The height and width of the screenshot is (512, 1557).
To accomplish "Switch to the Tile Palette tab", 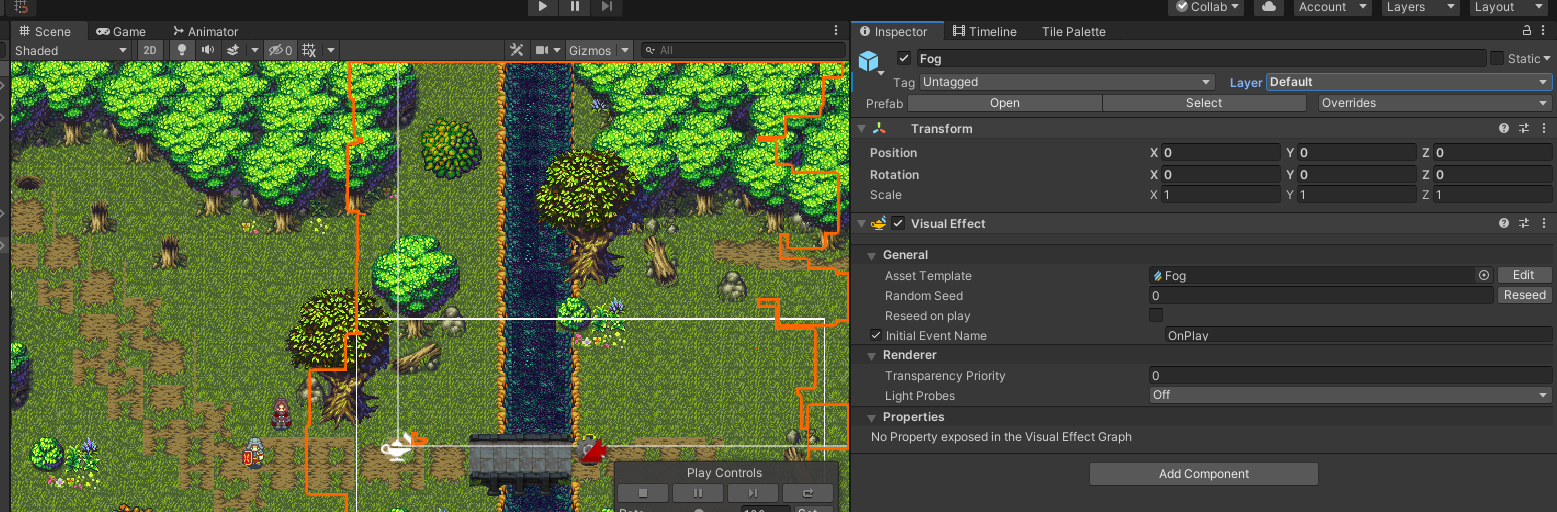I will point(1073,31).
